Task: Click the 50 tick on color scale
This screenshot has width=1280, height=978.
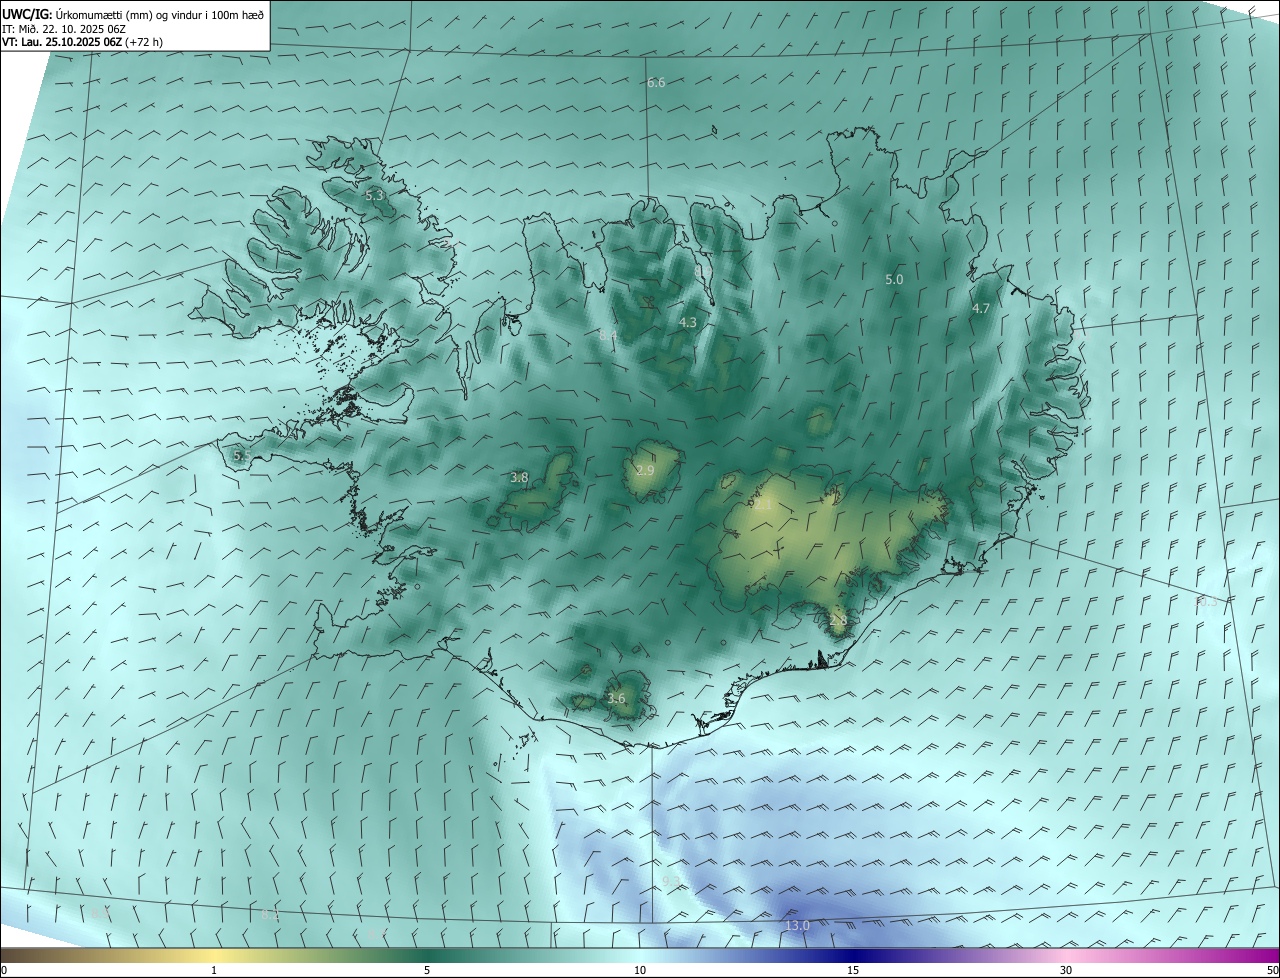Action: click(1272, 970)
